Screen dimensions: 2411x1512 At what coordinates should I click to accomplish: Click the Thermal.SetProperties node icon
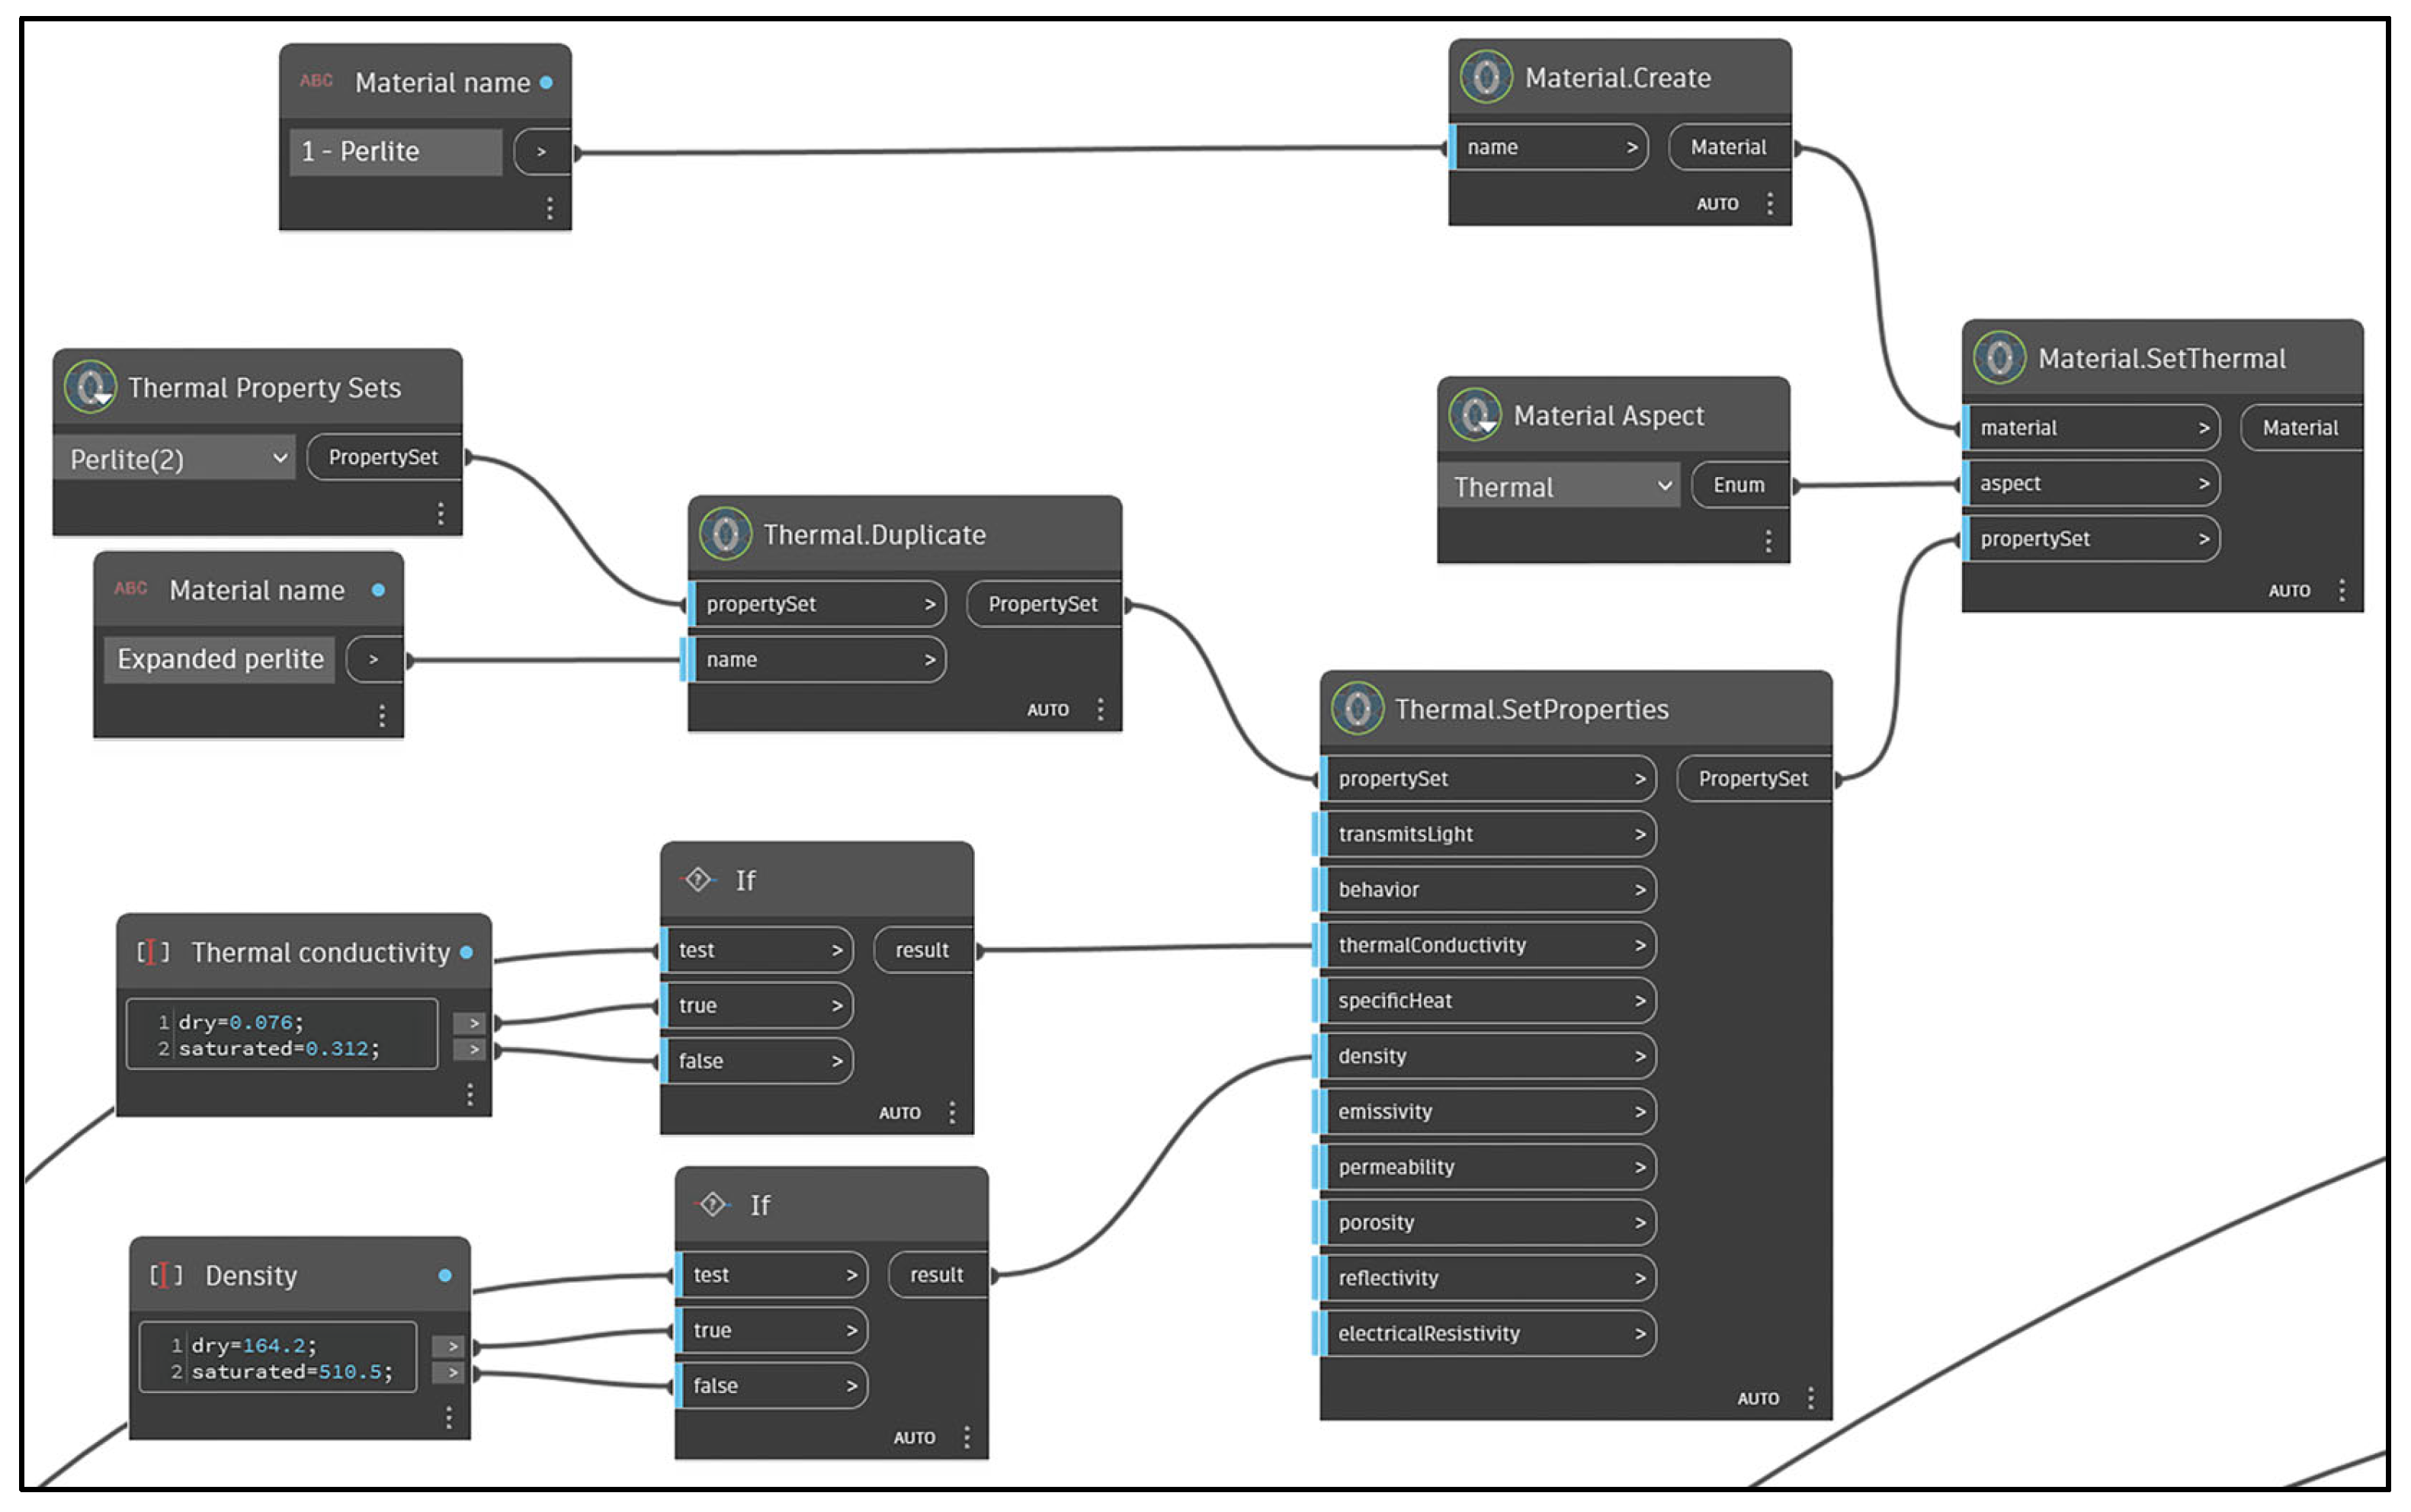tap(1357, 709)
